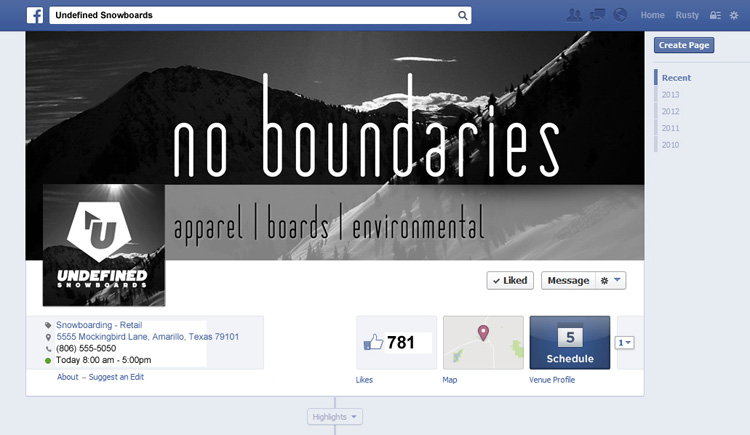Click the Facebook logo icon
750x435 pixels.
[35, 15]
